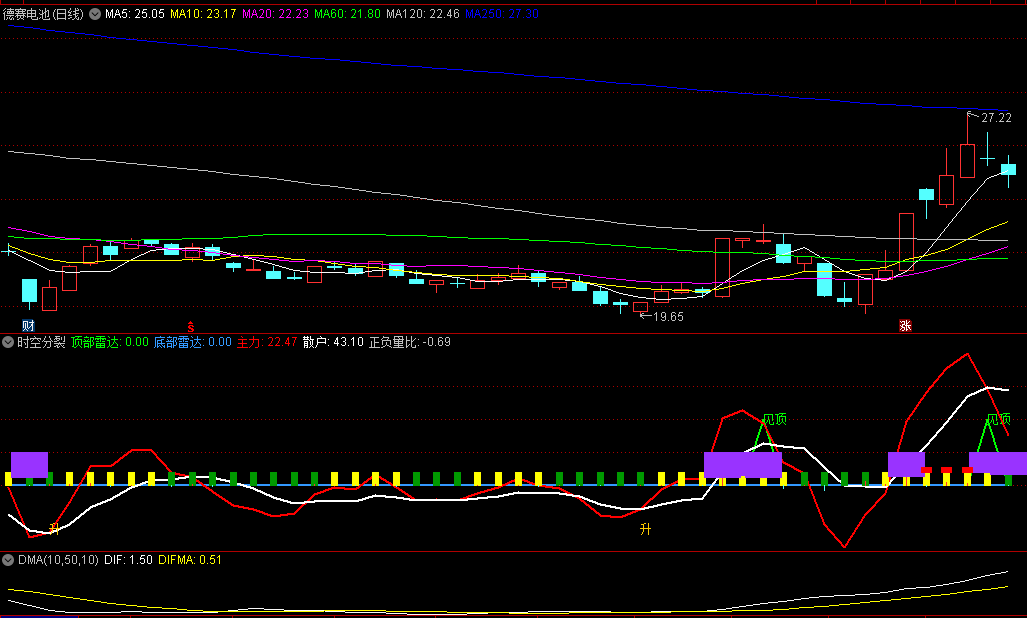This screenshot has height=618, width=1027.
Task: Click the 涨 marker icon
Action: [905, 325]
